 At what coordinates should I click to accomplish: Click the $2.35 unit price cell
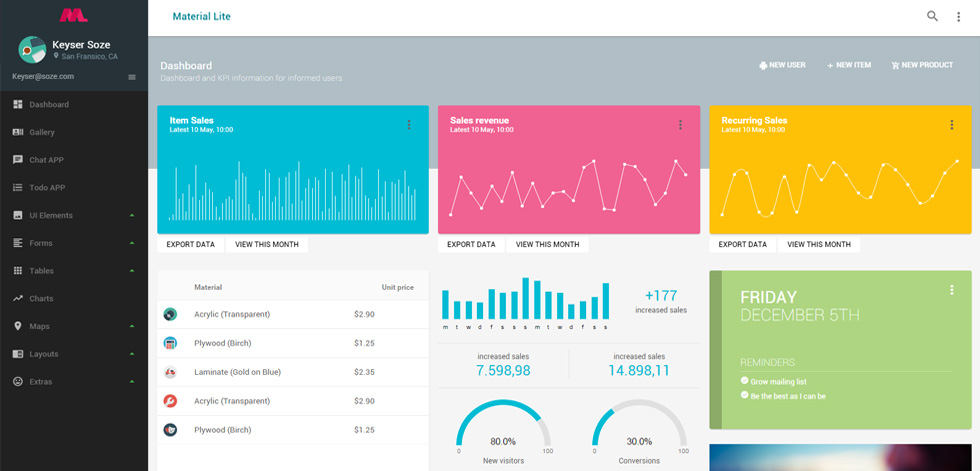tap(364, 372)
